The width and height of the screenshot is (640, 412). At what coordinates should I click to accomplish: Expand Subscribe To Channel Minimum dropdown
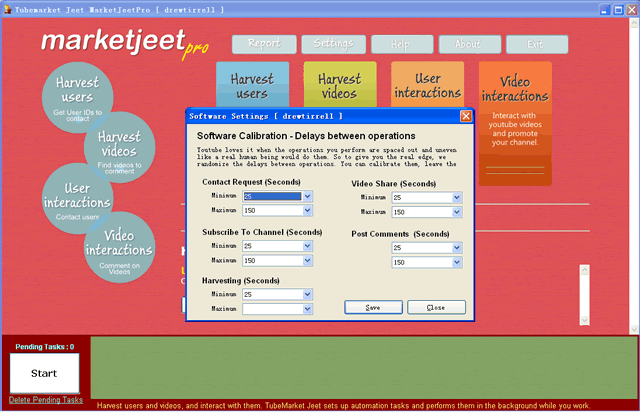pos(307,246)
